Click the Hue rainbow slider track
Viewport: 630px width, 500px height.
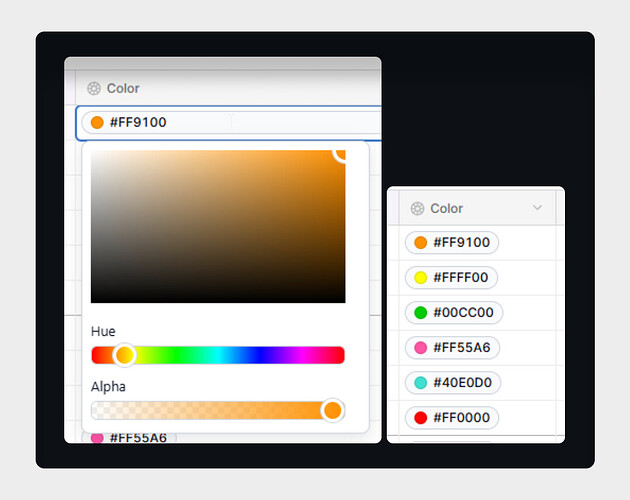[218, 355]
